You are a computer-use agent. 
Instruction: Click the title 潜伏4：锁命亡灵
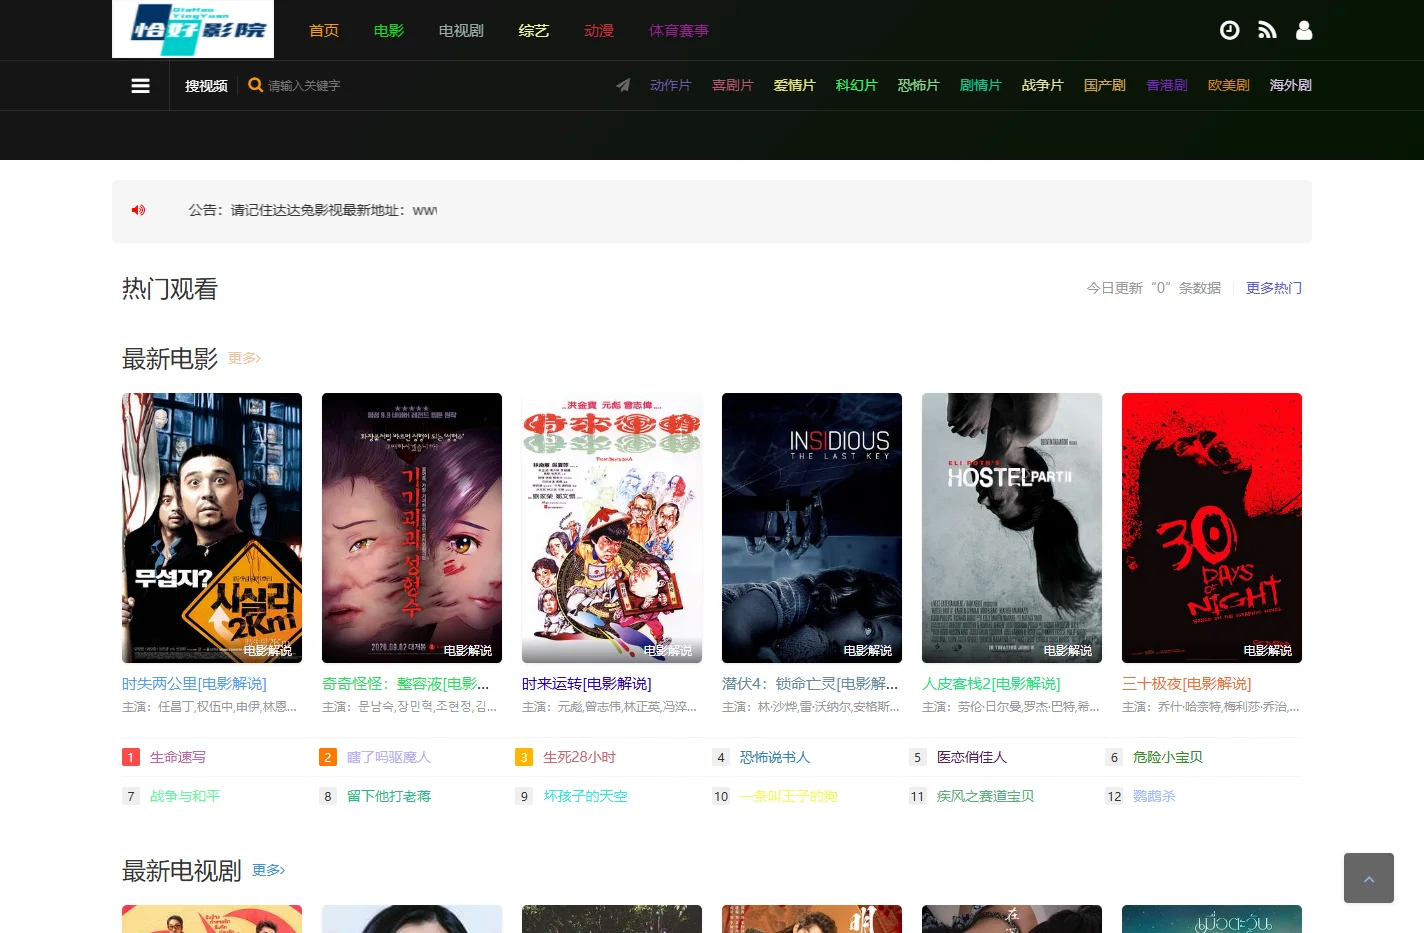810,684
